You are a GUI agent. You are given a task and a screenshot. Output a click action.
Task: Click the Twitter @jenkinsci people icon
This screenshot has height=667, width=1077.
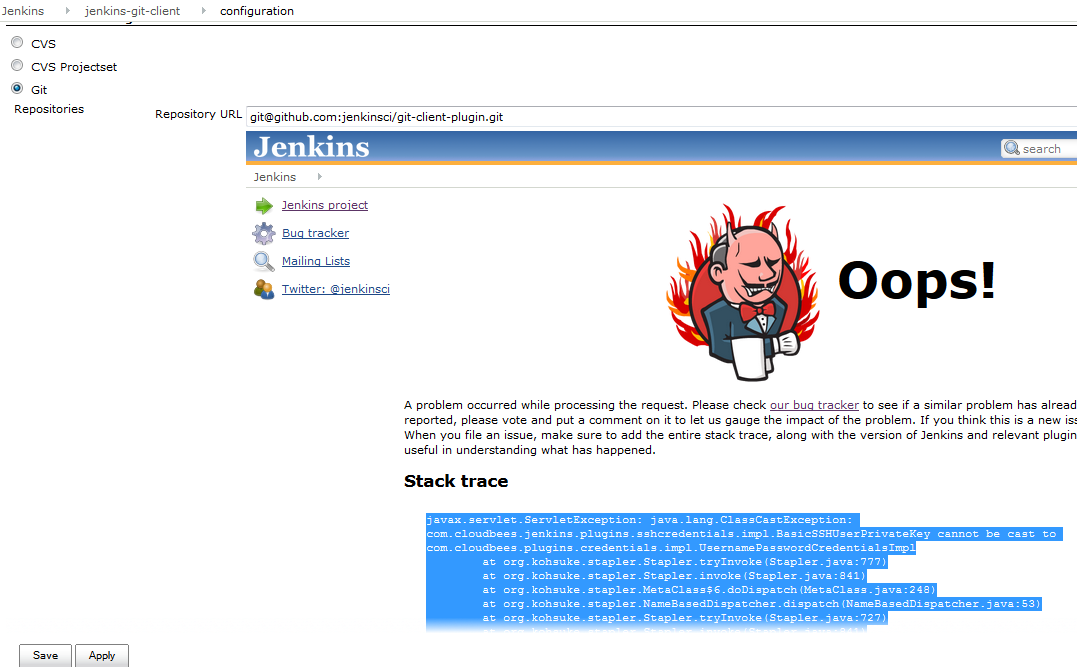click(x=264, y=290)
